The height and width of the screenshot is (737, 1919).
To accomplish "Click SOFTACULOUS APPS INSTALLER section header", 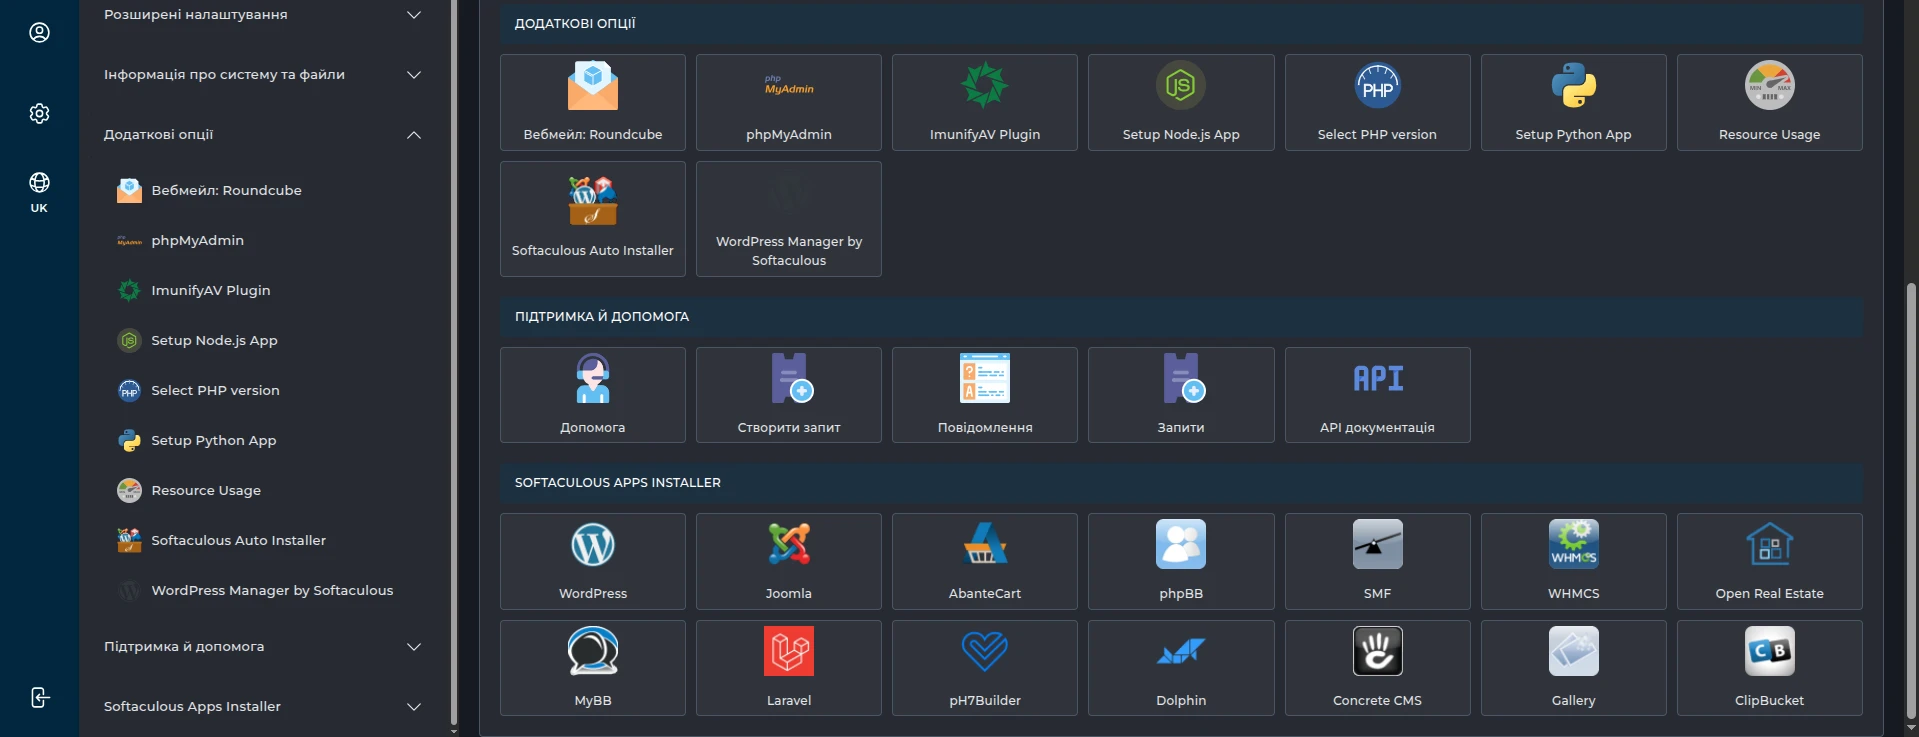I will (x=1181, y=482).
